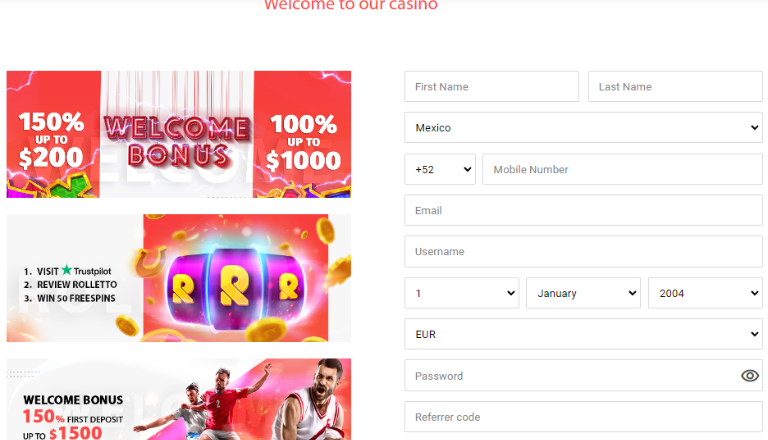The height and width of the screenshot is (440, 768).
Task: Click the Email input field
Action: [583, 210]
